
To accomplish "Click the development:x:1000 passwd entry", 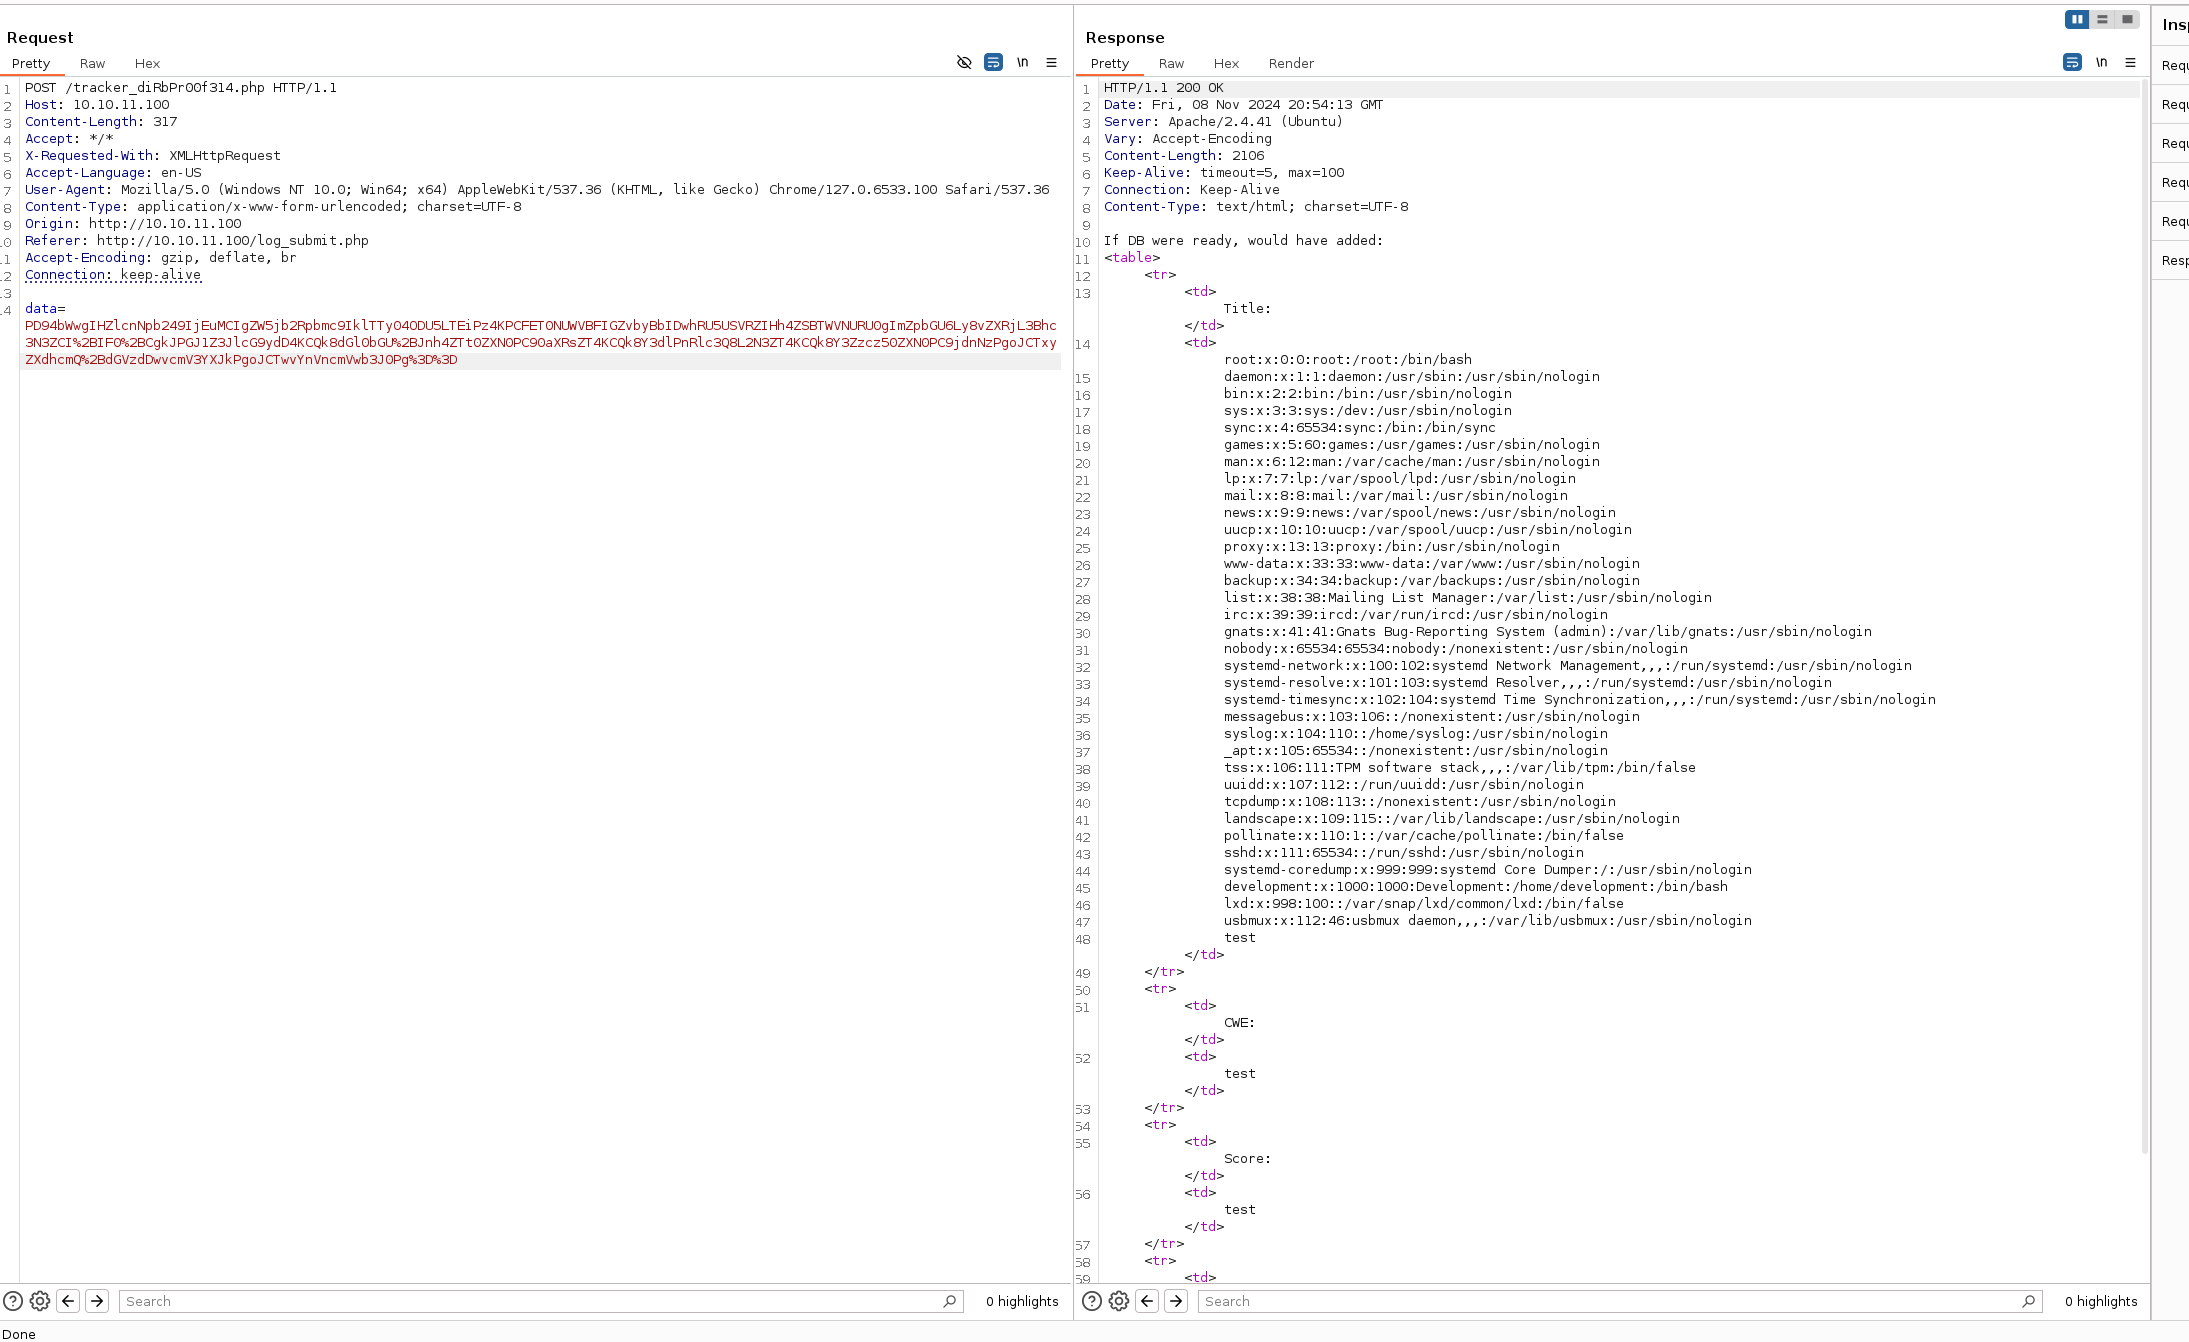I will [1476, 886].
